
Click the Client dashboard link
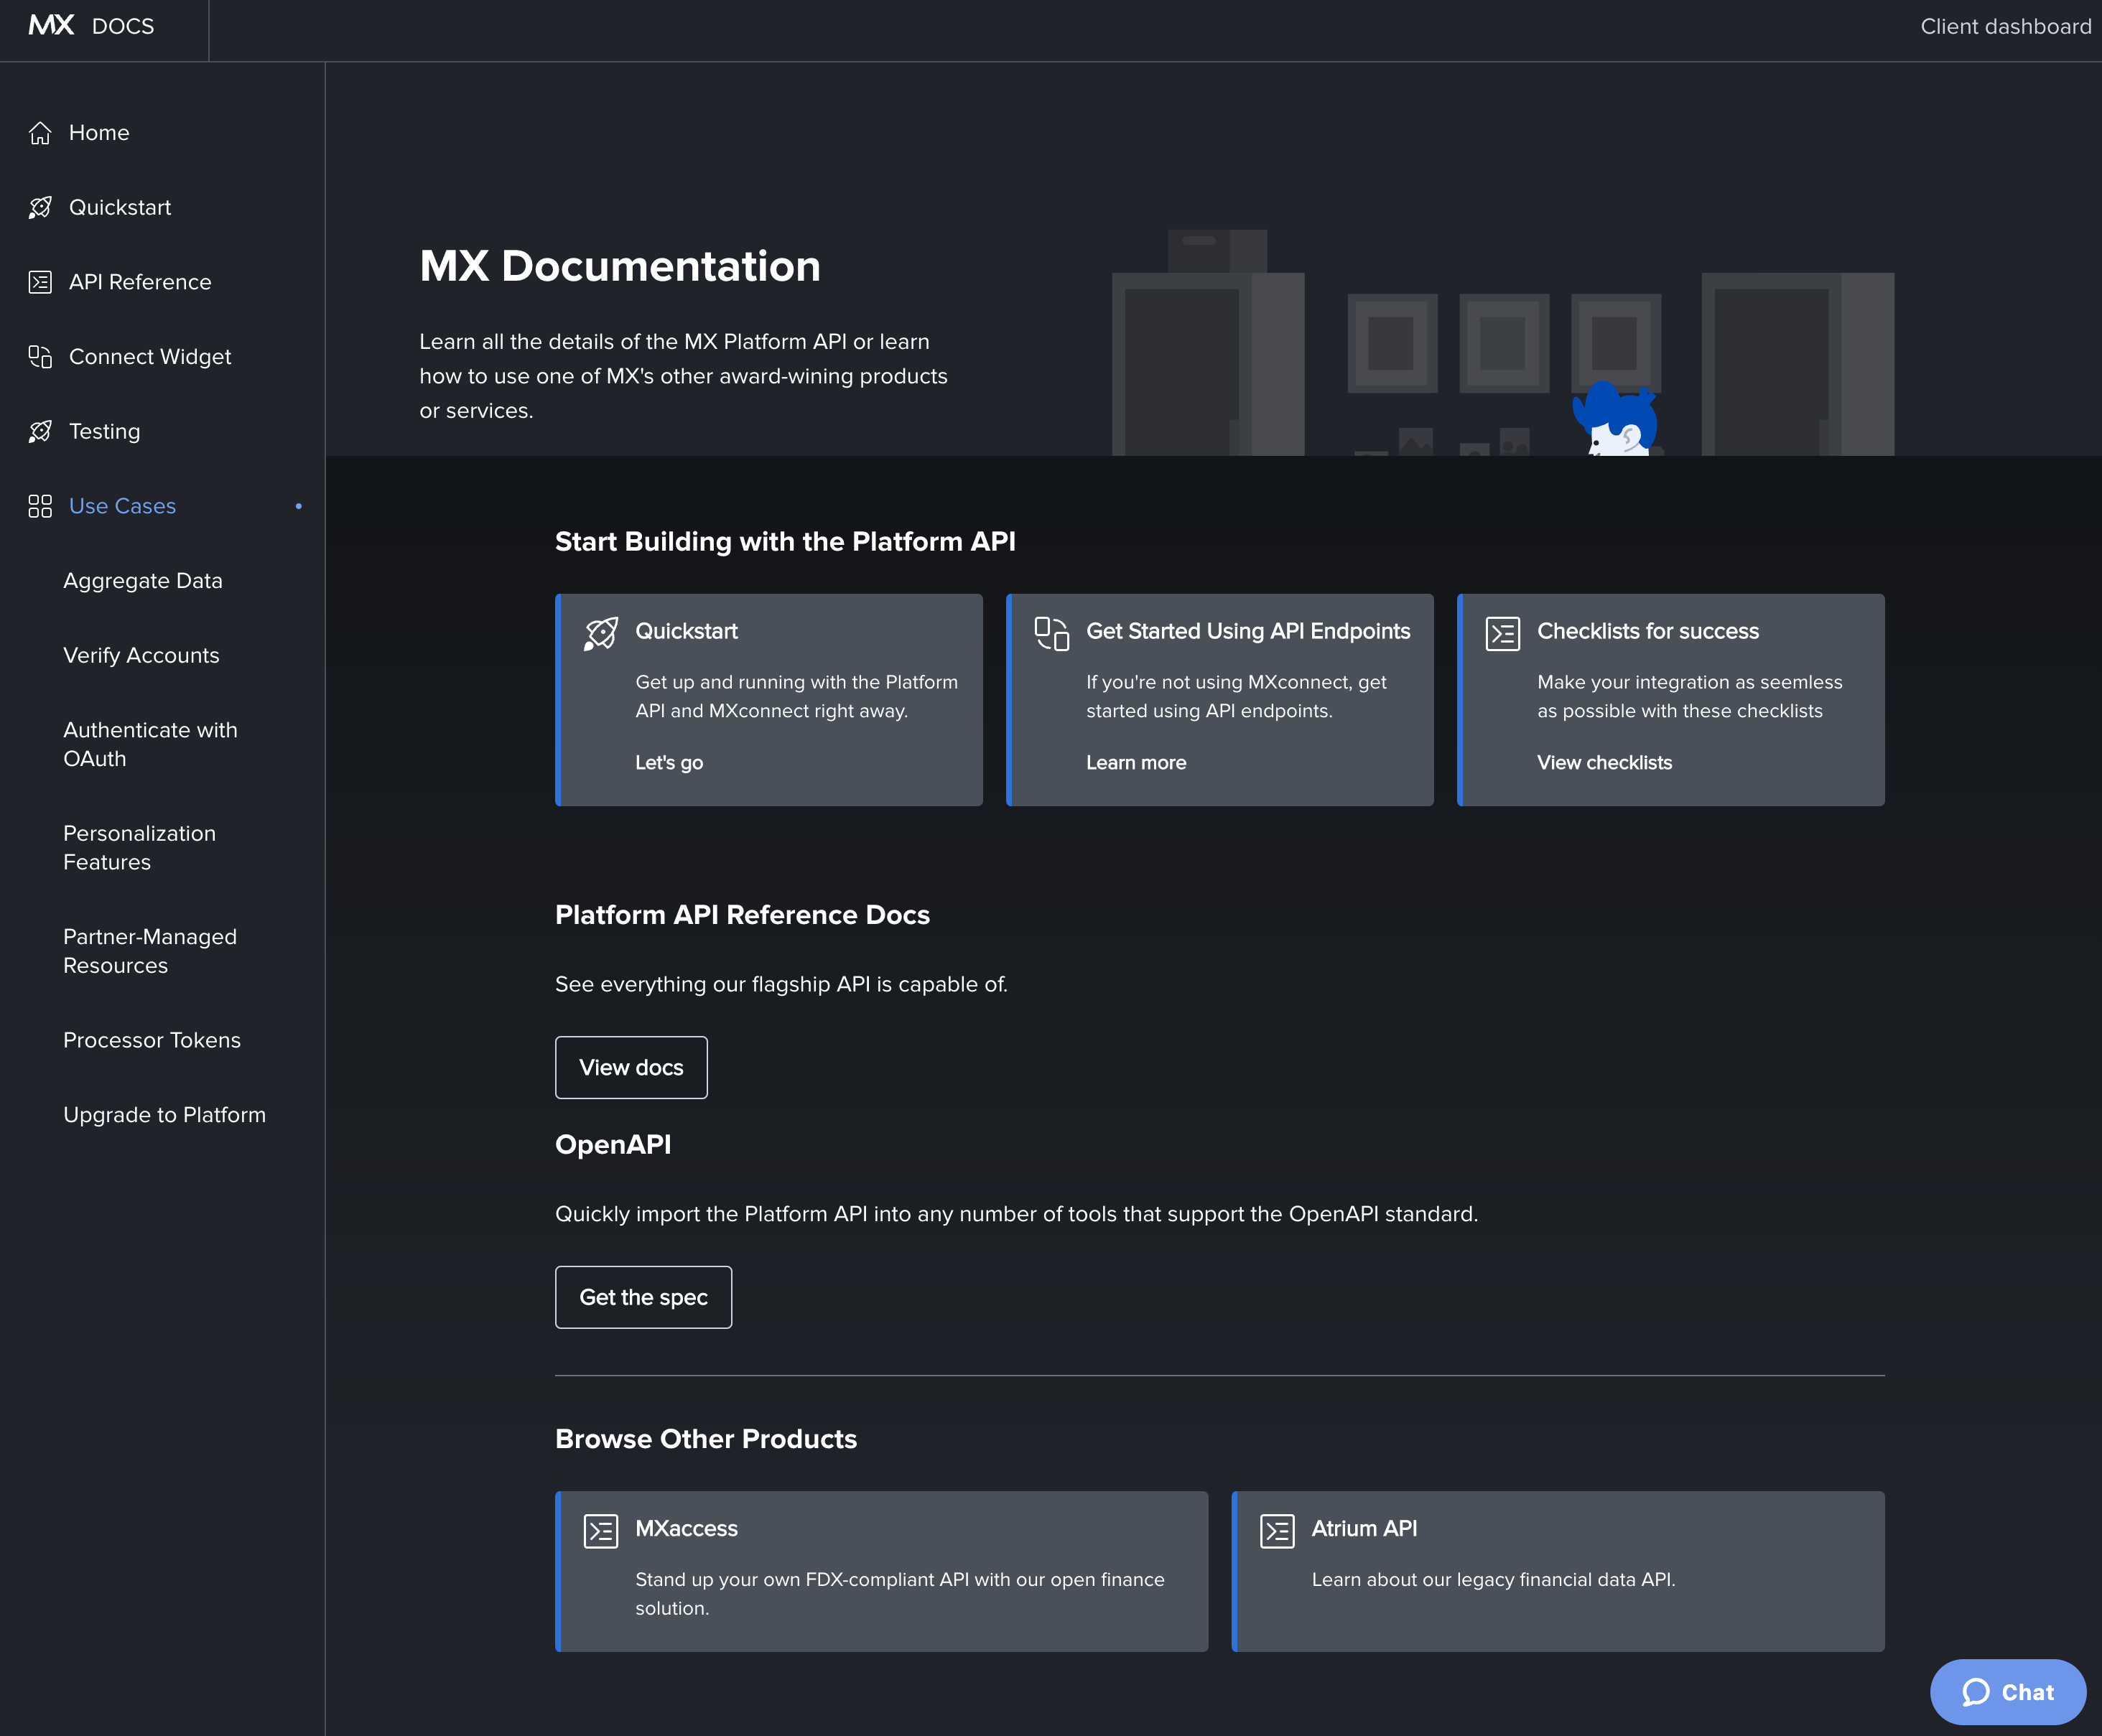[x=2005, y=26]
